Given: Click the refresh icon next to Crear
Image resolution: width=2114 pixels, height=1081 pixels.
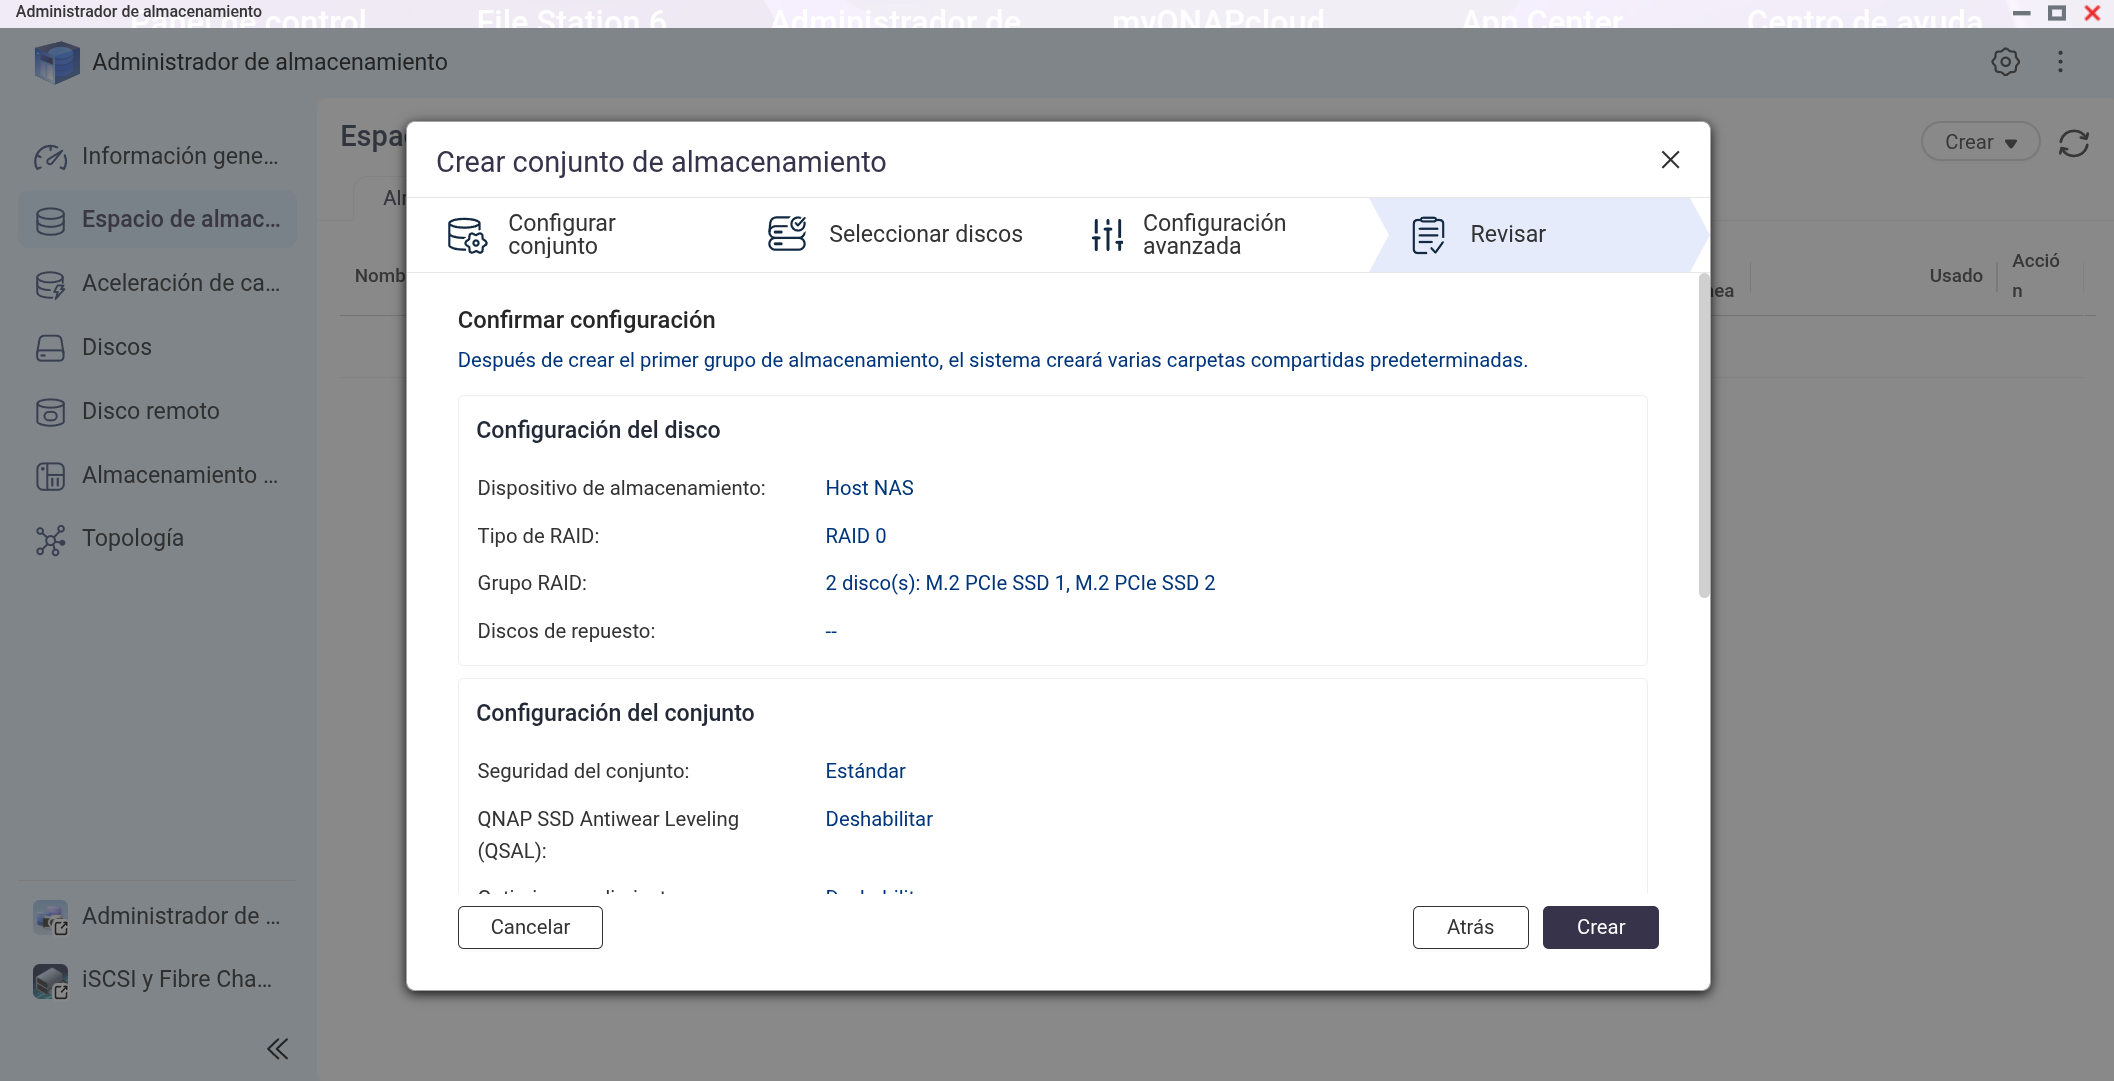Looking at the screenshot, I should tap(2074, 143).
